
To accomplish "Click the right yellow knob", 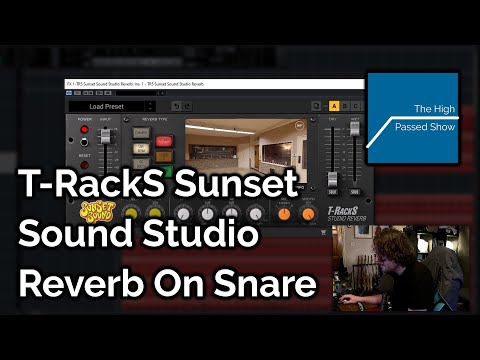I will coord(155,214).
